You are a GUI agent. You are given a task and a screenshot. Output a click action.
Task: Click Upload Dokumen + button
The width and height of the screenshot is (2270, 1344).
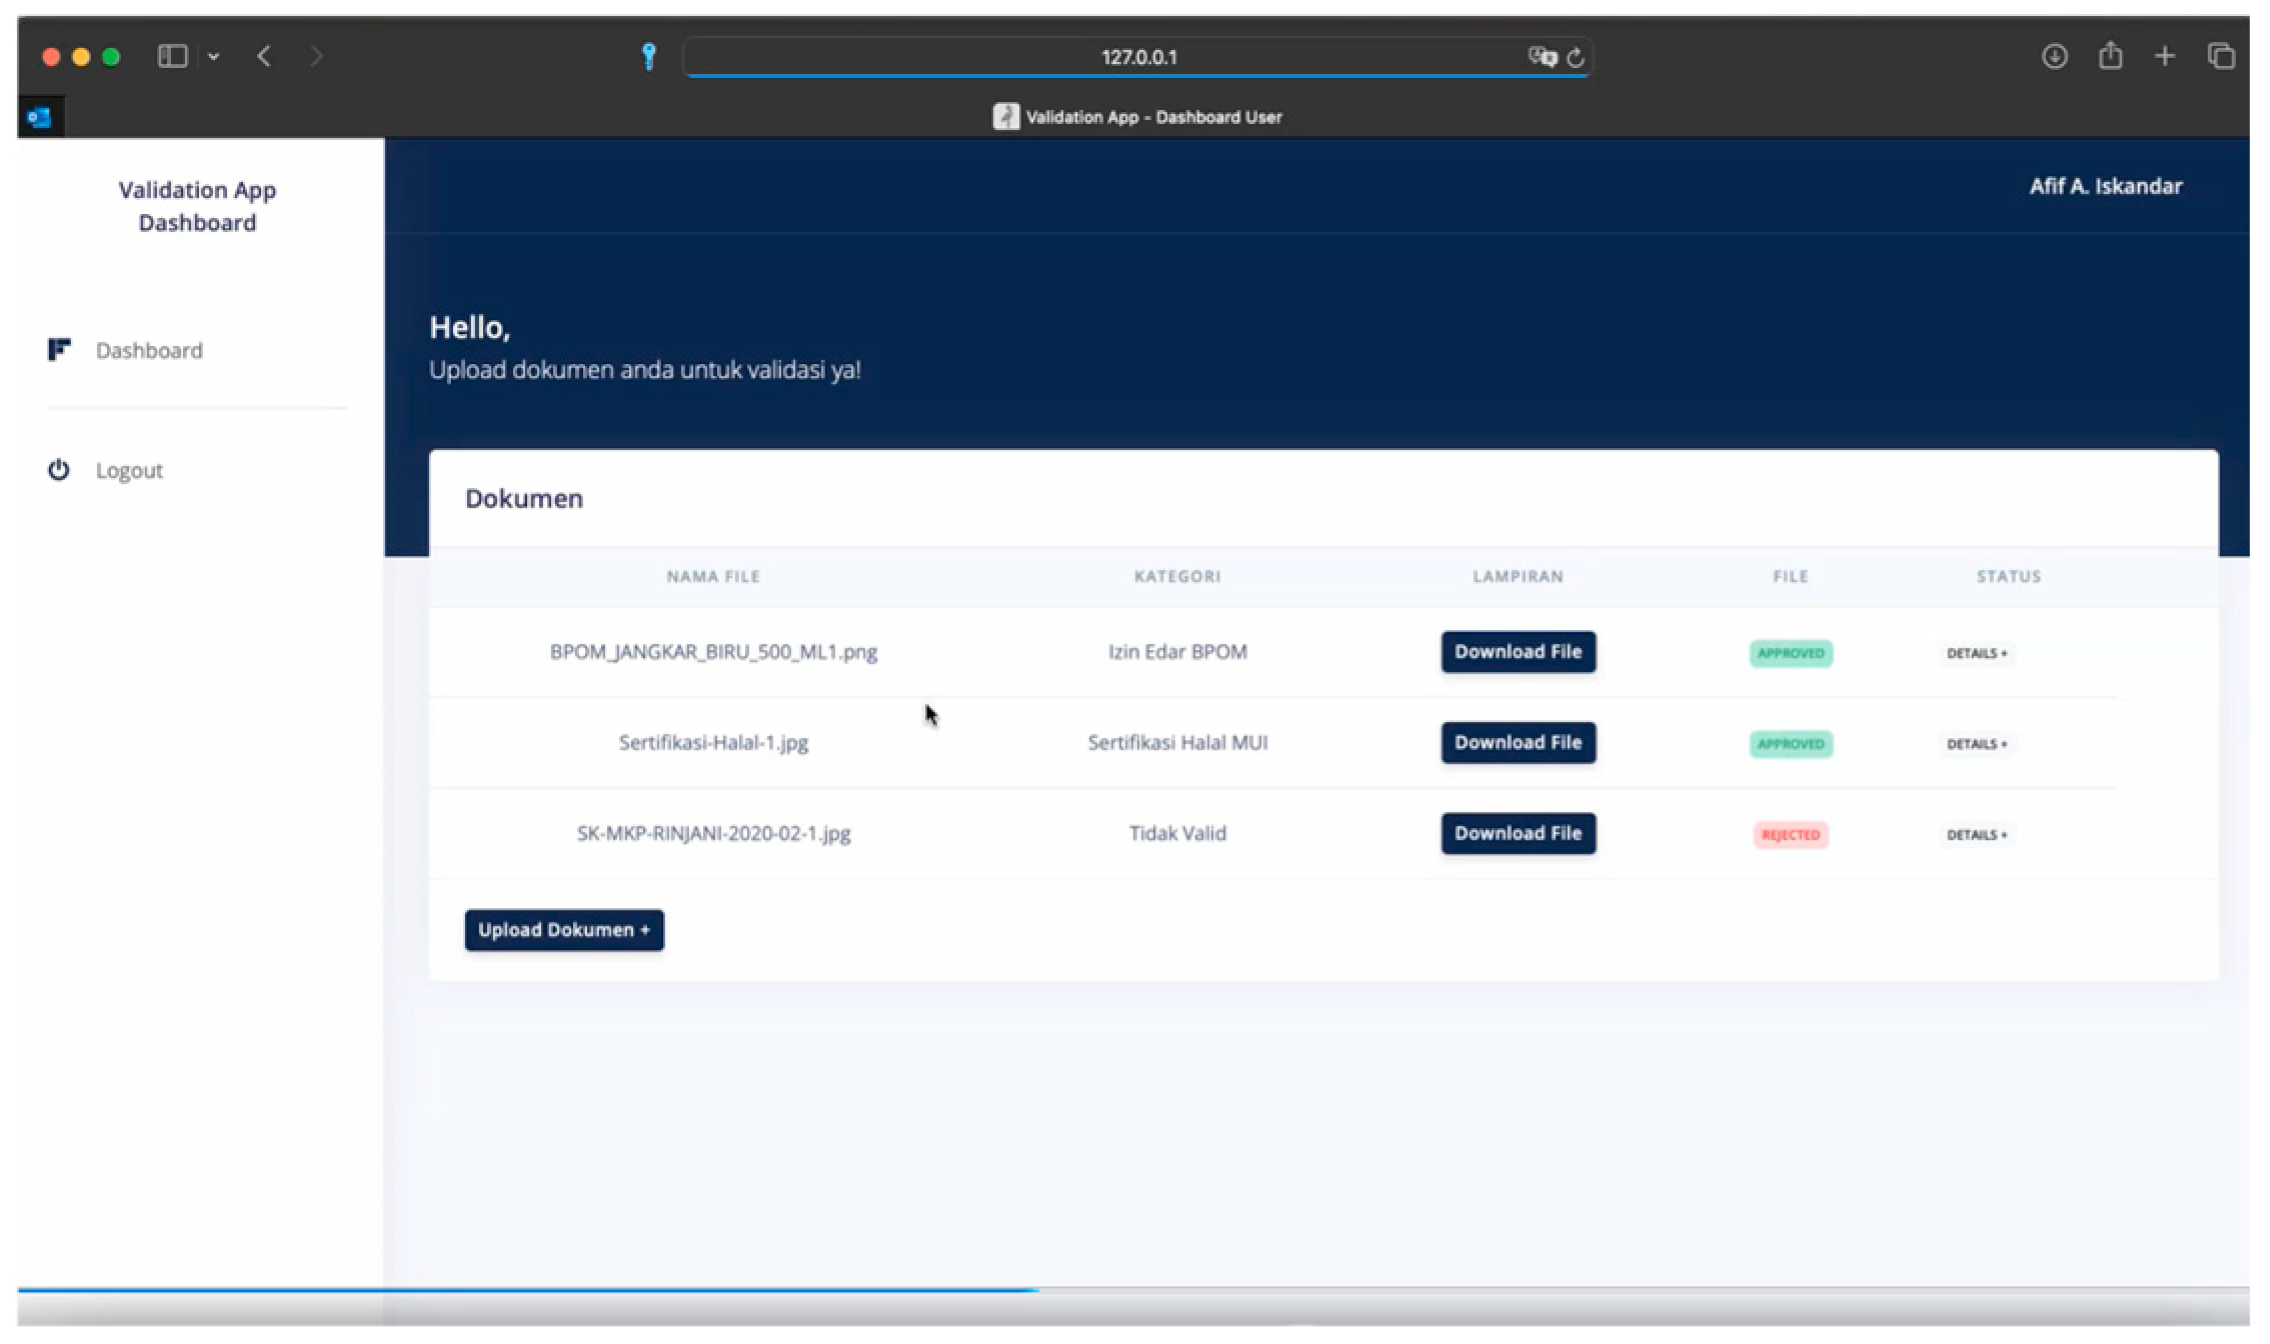pos(564,930)
